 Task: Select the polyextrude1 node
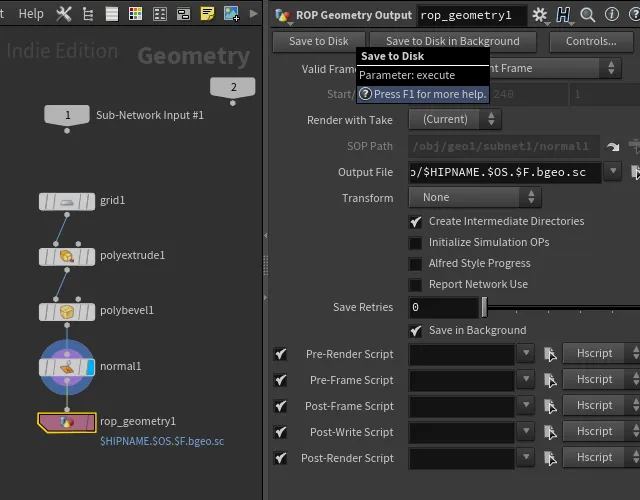coord(67,257)
